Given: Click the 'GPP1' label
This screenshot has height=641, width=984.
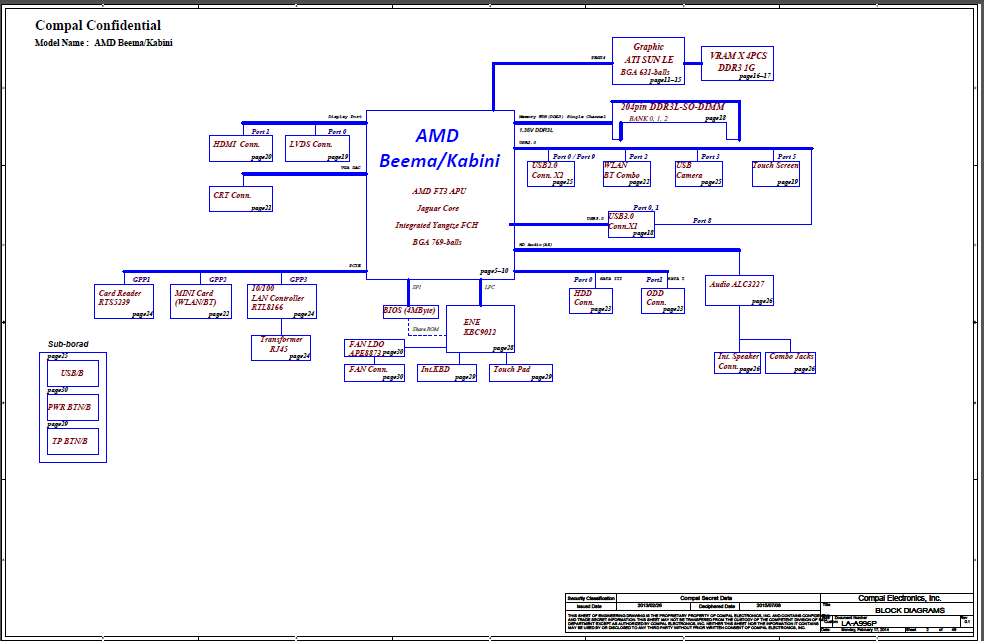Looking at the screenshot, I should click(141, 279).
